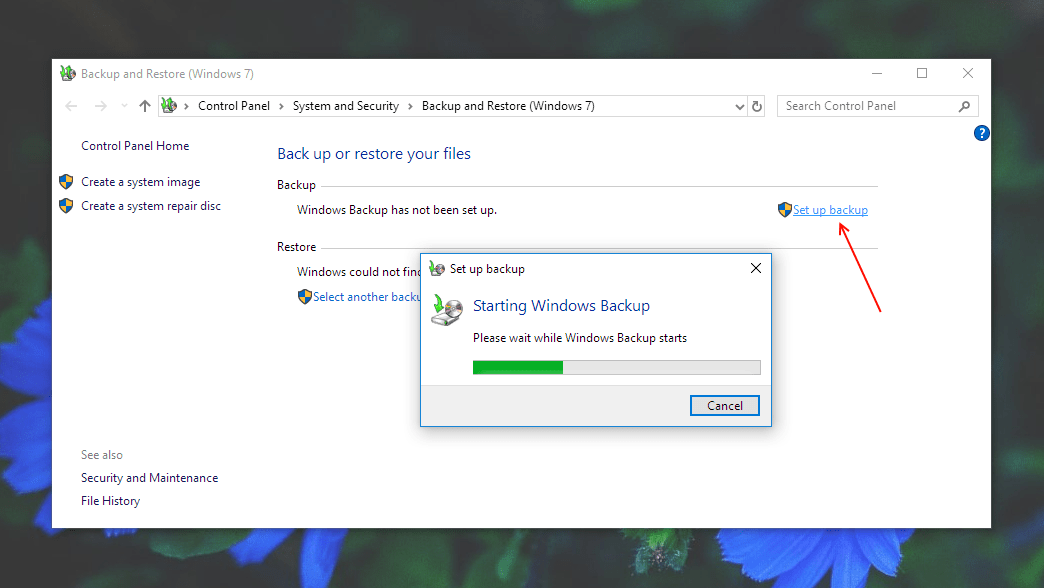Open the address bar dropdown arrow

coord(739,105)
